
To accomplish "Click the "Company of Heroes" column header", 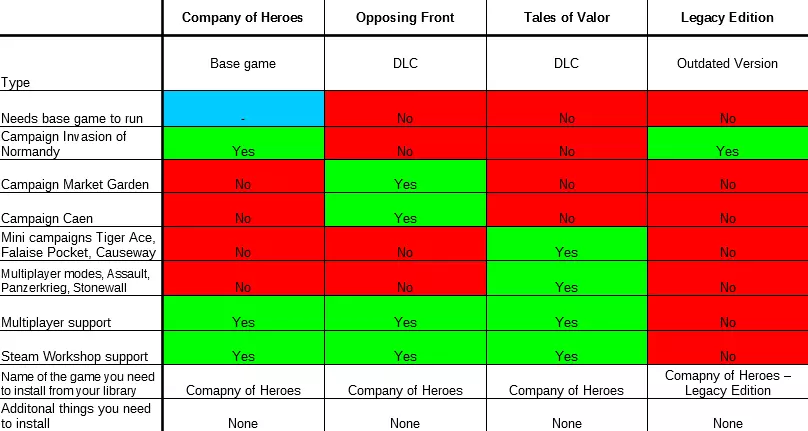I will click(243, 17).
